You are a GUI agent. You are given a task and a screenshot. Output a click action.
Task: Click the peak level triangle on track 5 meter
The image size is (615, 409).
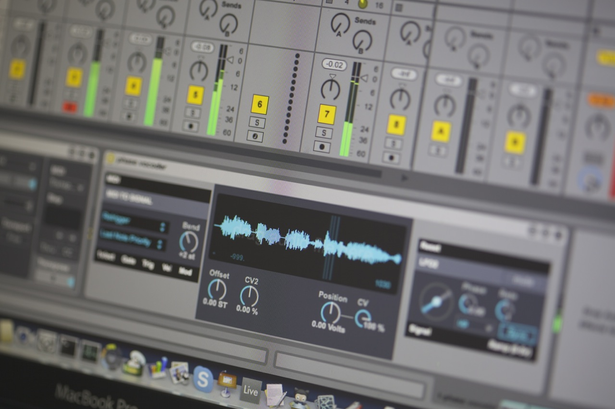(x=230, y=60)
